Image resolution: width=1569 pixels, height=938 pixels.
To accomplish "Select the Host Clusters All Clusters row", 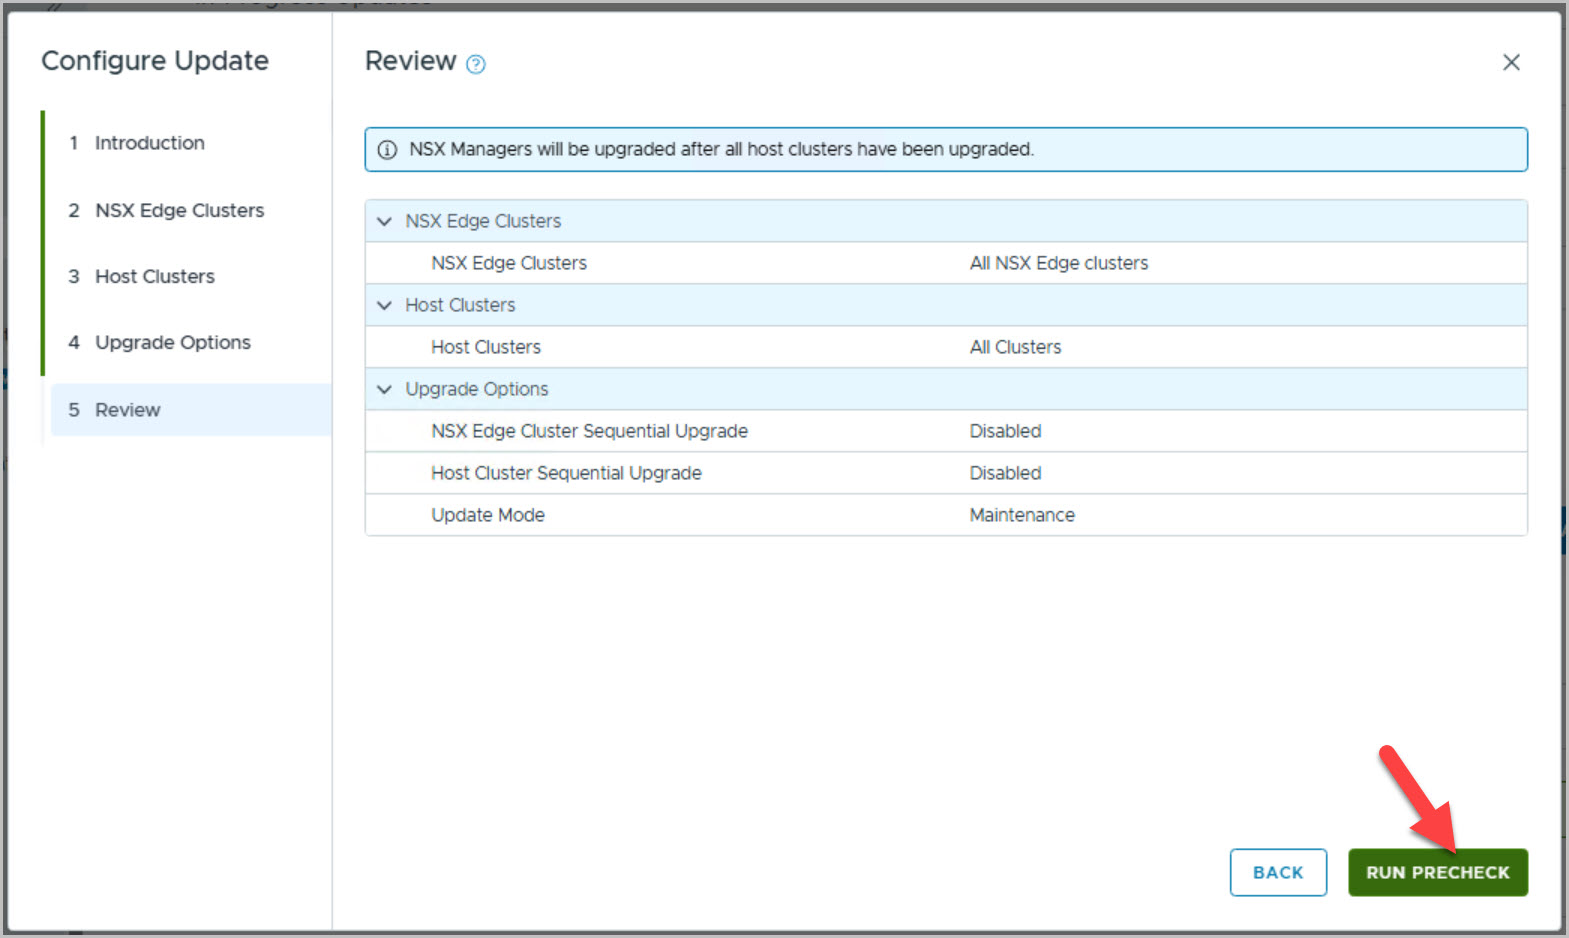I will [x=1014, y=347].
